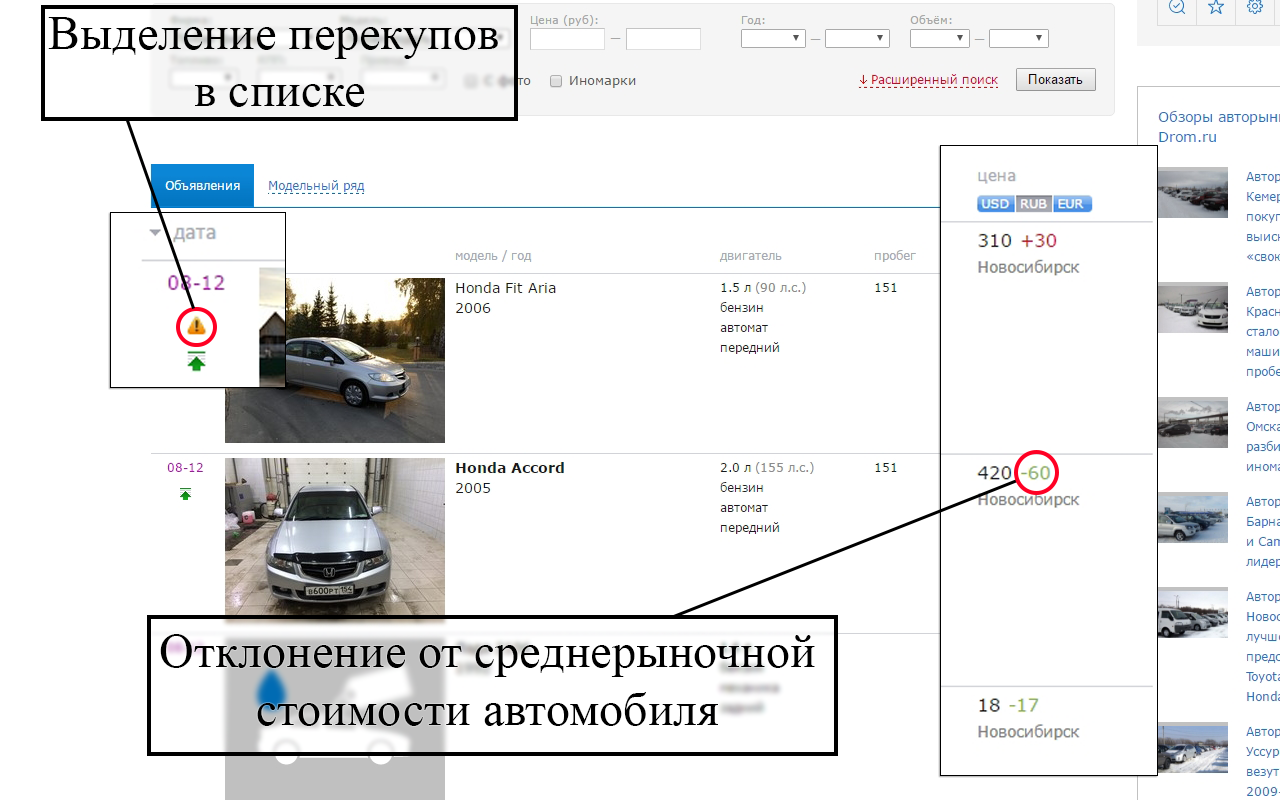Switch to the Объявления tab

click(203, 186)
